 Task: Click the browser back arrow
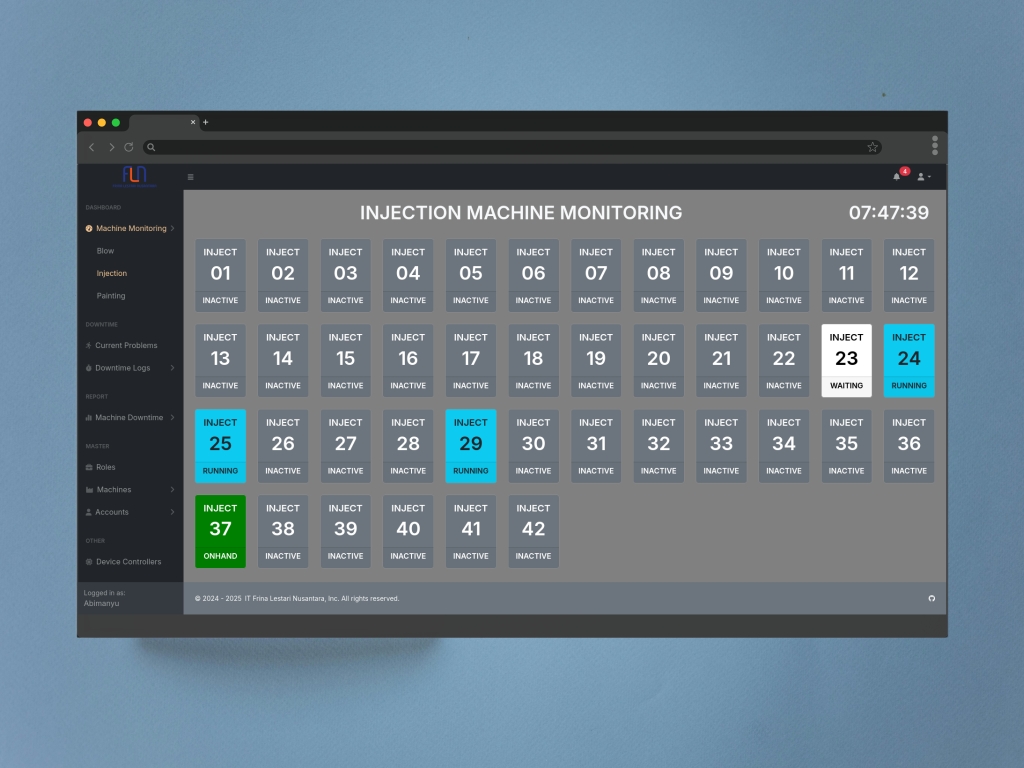(92, 147)
